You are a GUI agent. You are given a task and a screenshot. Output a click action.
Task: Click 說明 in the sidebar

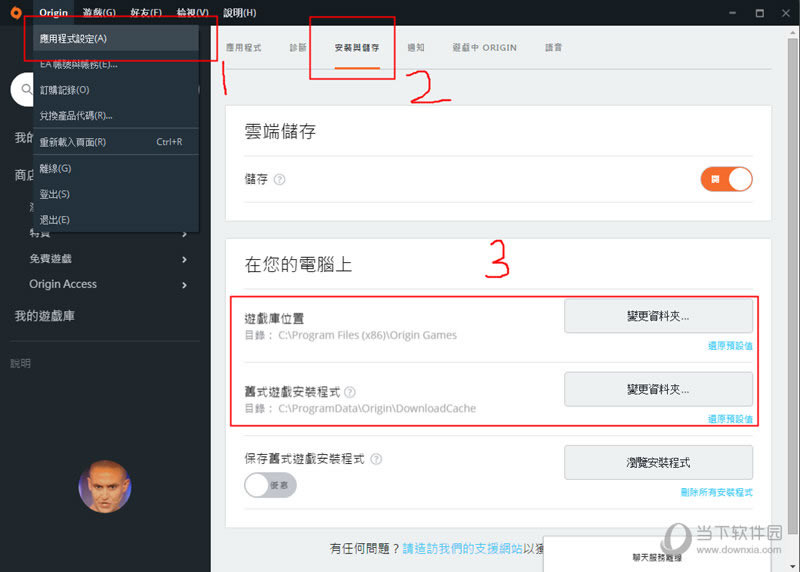(20, 363)
